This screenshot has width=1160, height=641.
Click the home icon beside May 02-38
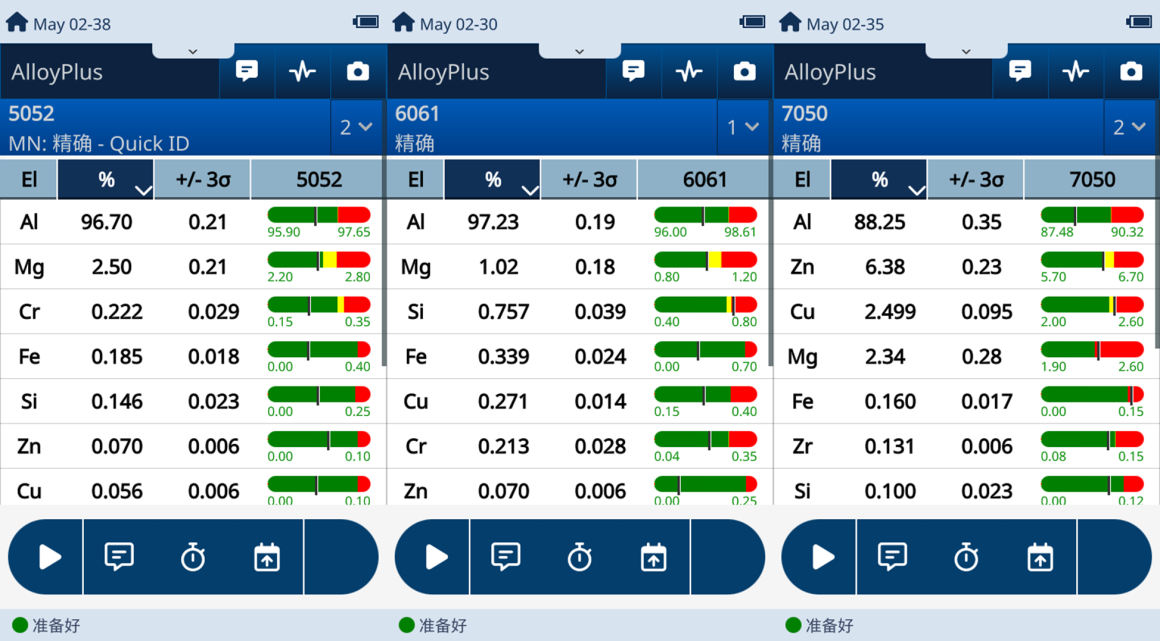tap(17, 22)
